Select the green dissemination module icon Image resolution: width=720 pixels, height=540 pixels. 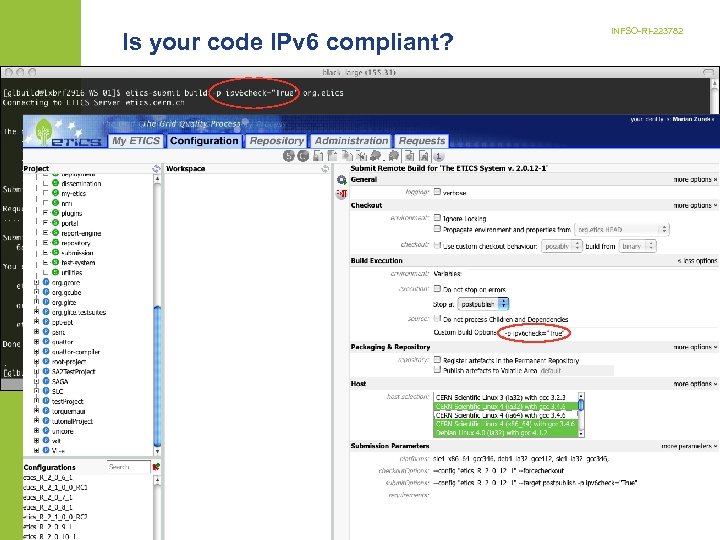click(56, 183)
